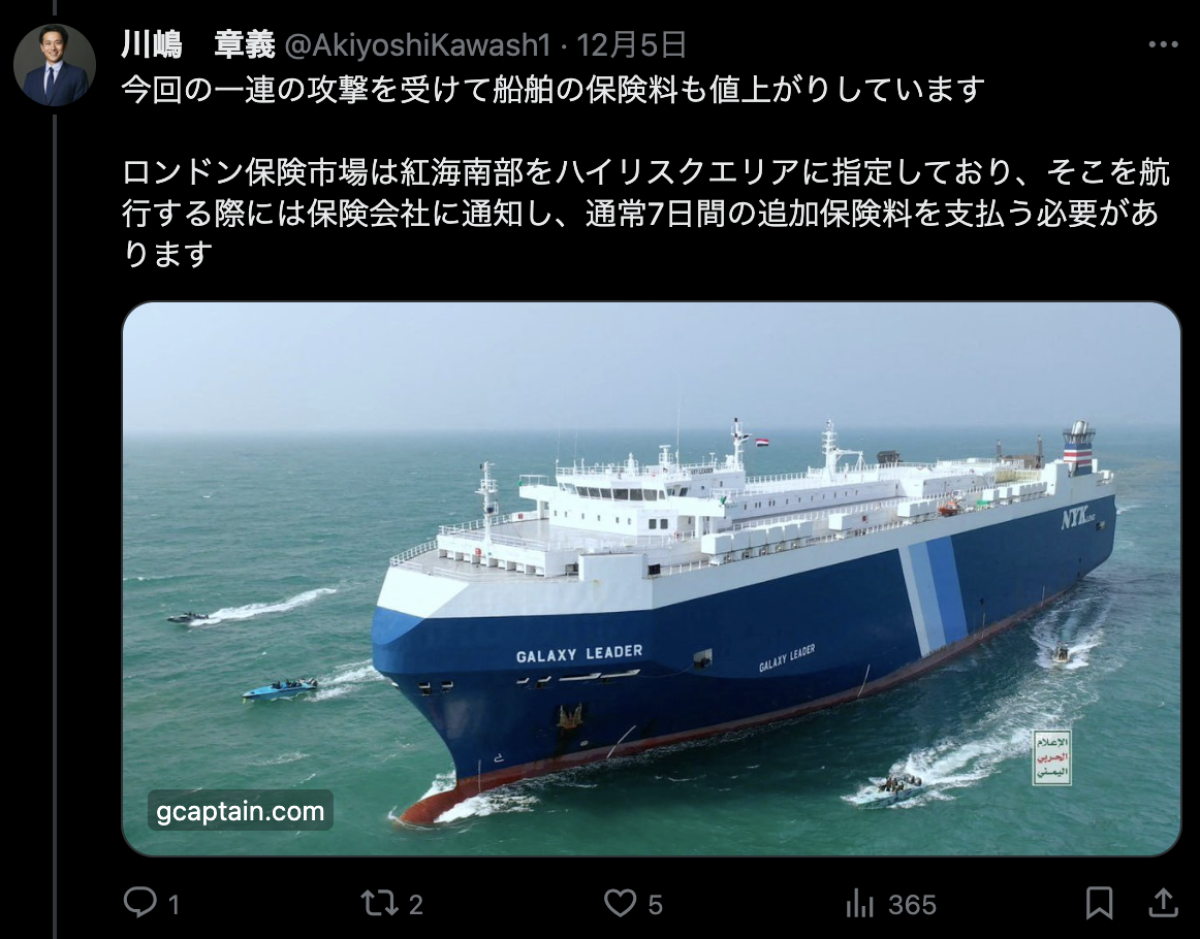Open the Galaxy Leader ship photo
Screen dimensions: 1200x939
(651, 579)
